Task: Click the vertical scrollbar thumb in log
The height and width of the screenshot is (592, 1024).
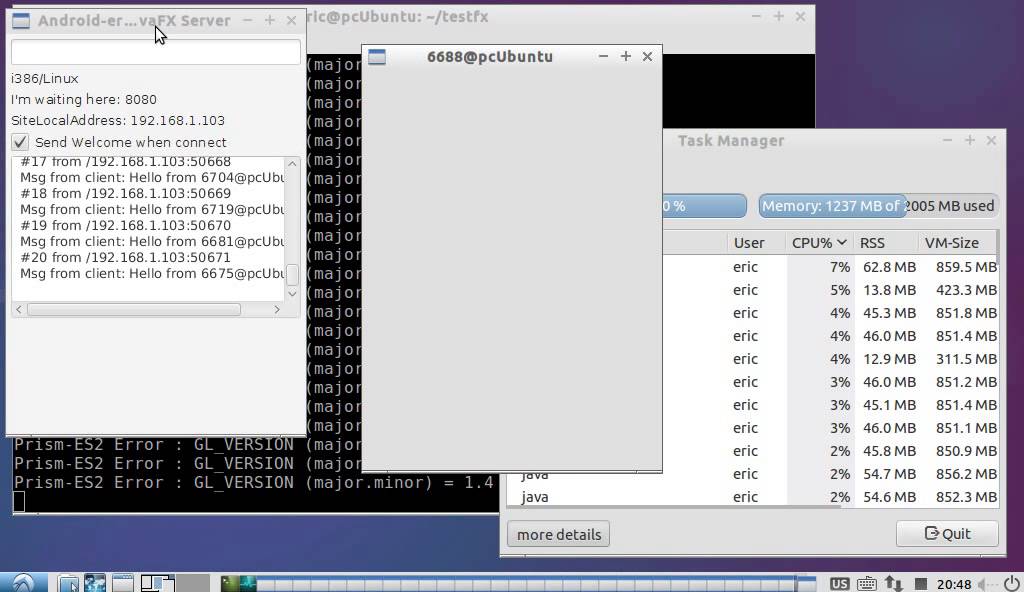Action: 292,274
